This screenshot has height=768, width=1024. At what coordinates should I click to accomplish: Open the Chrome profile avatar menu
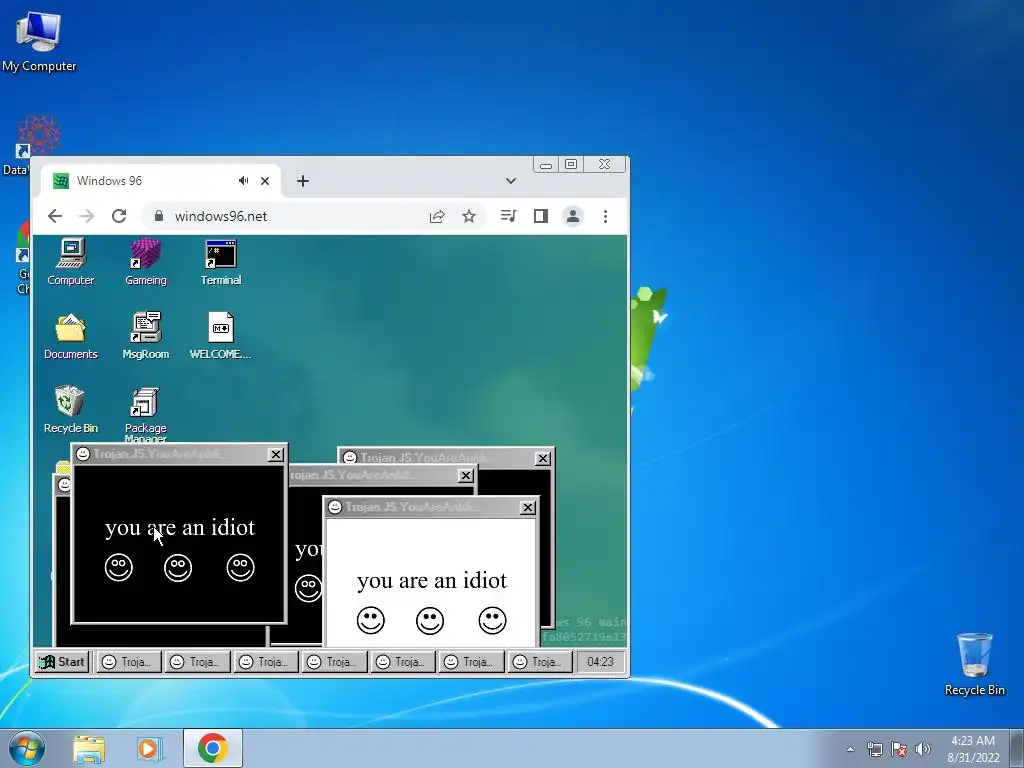(x=573, y=216)
